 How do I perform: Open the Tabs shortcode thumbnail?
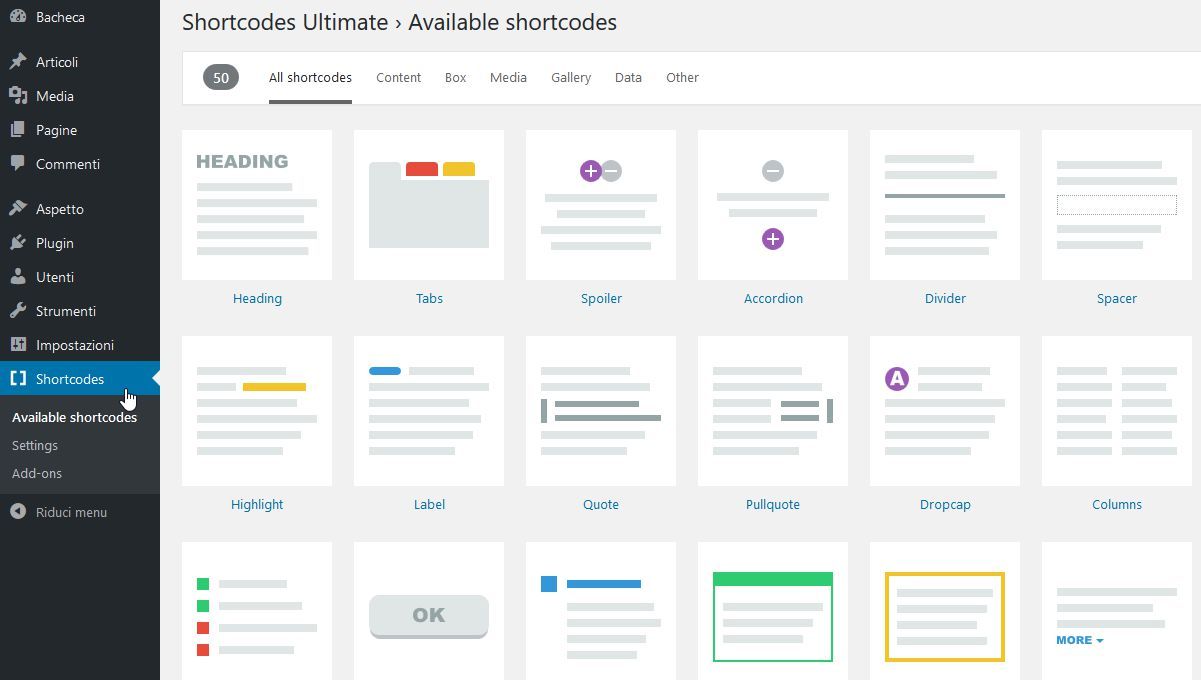pos(429,204)
